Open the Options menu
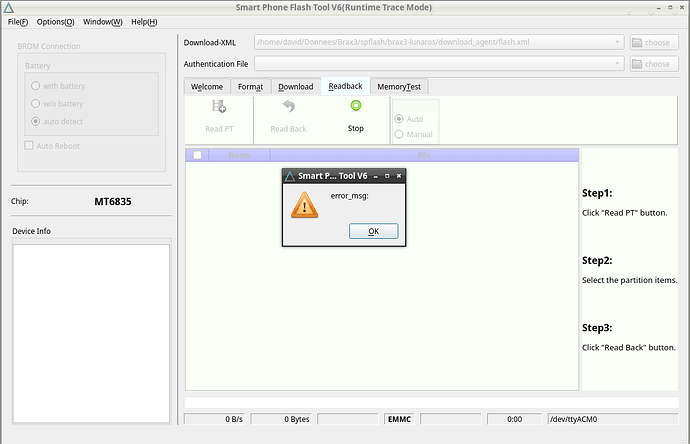Viewport: 690px width, 444px height. tap(55, 22)
